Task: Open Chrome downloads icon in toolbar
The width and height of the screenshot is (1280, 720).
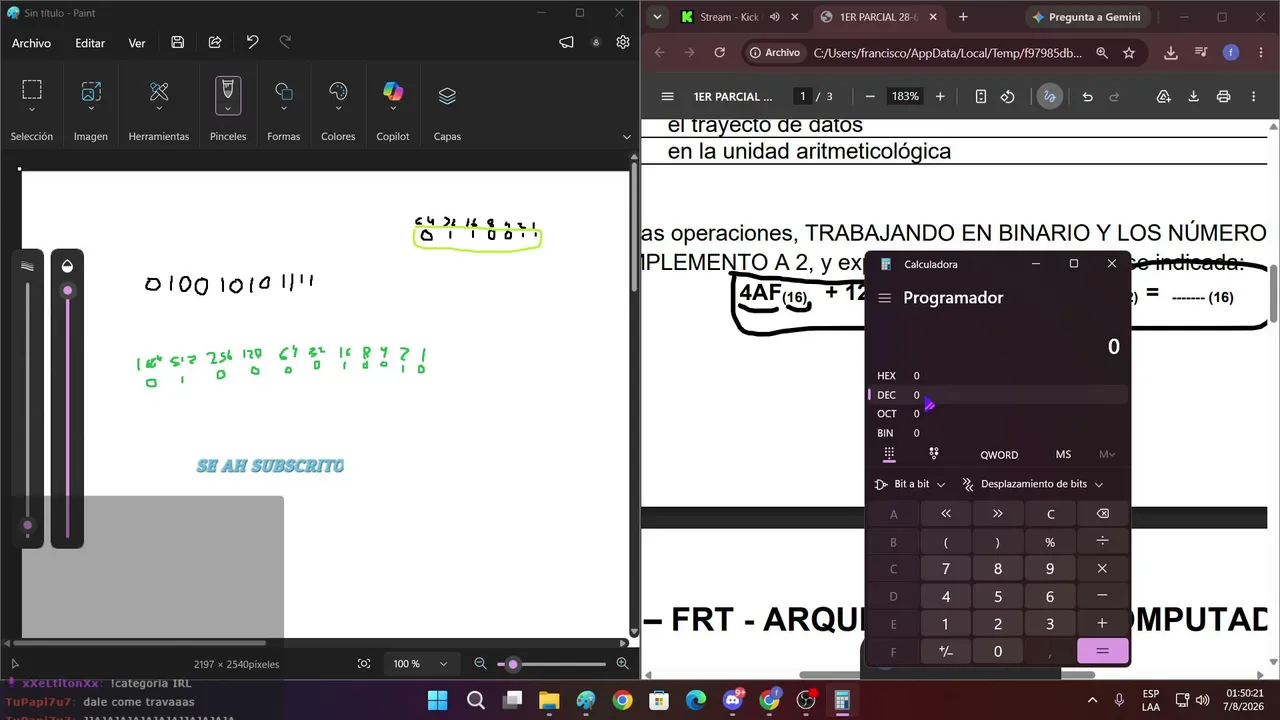Action: pyautogui.click(x=1171, y=53)
